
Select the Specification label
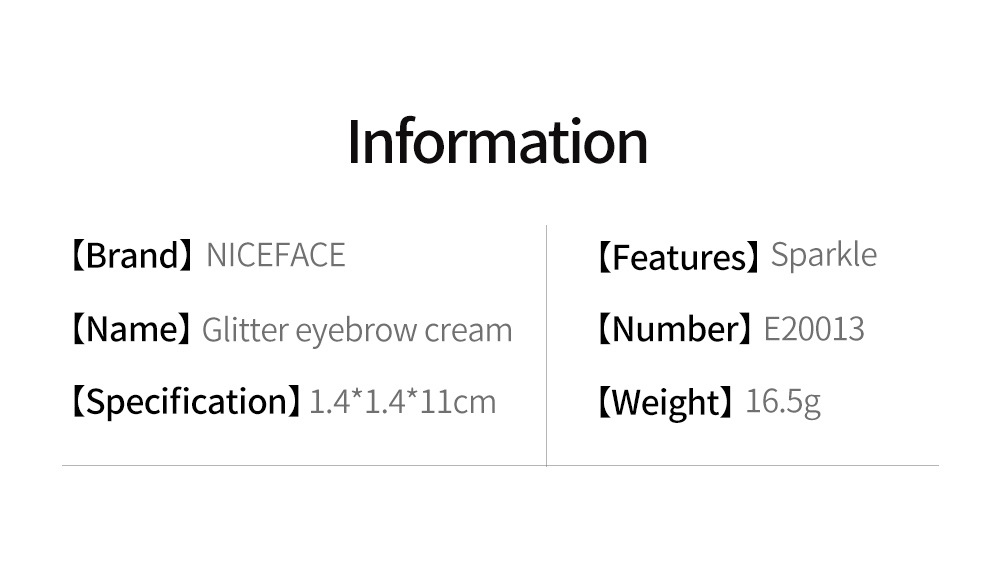pos(184,403)
